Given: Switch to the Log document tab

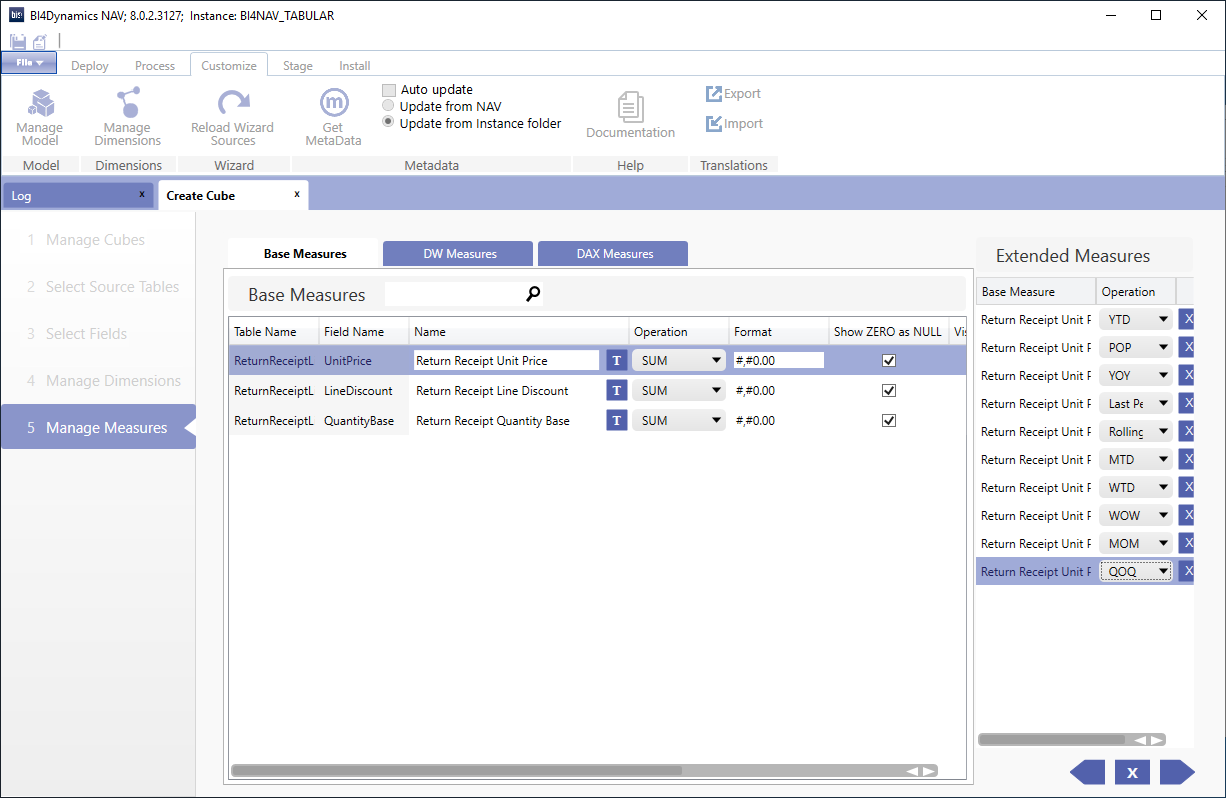Looking at the screenshot, I should [x=78, y=196].
